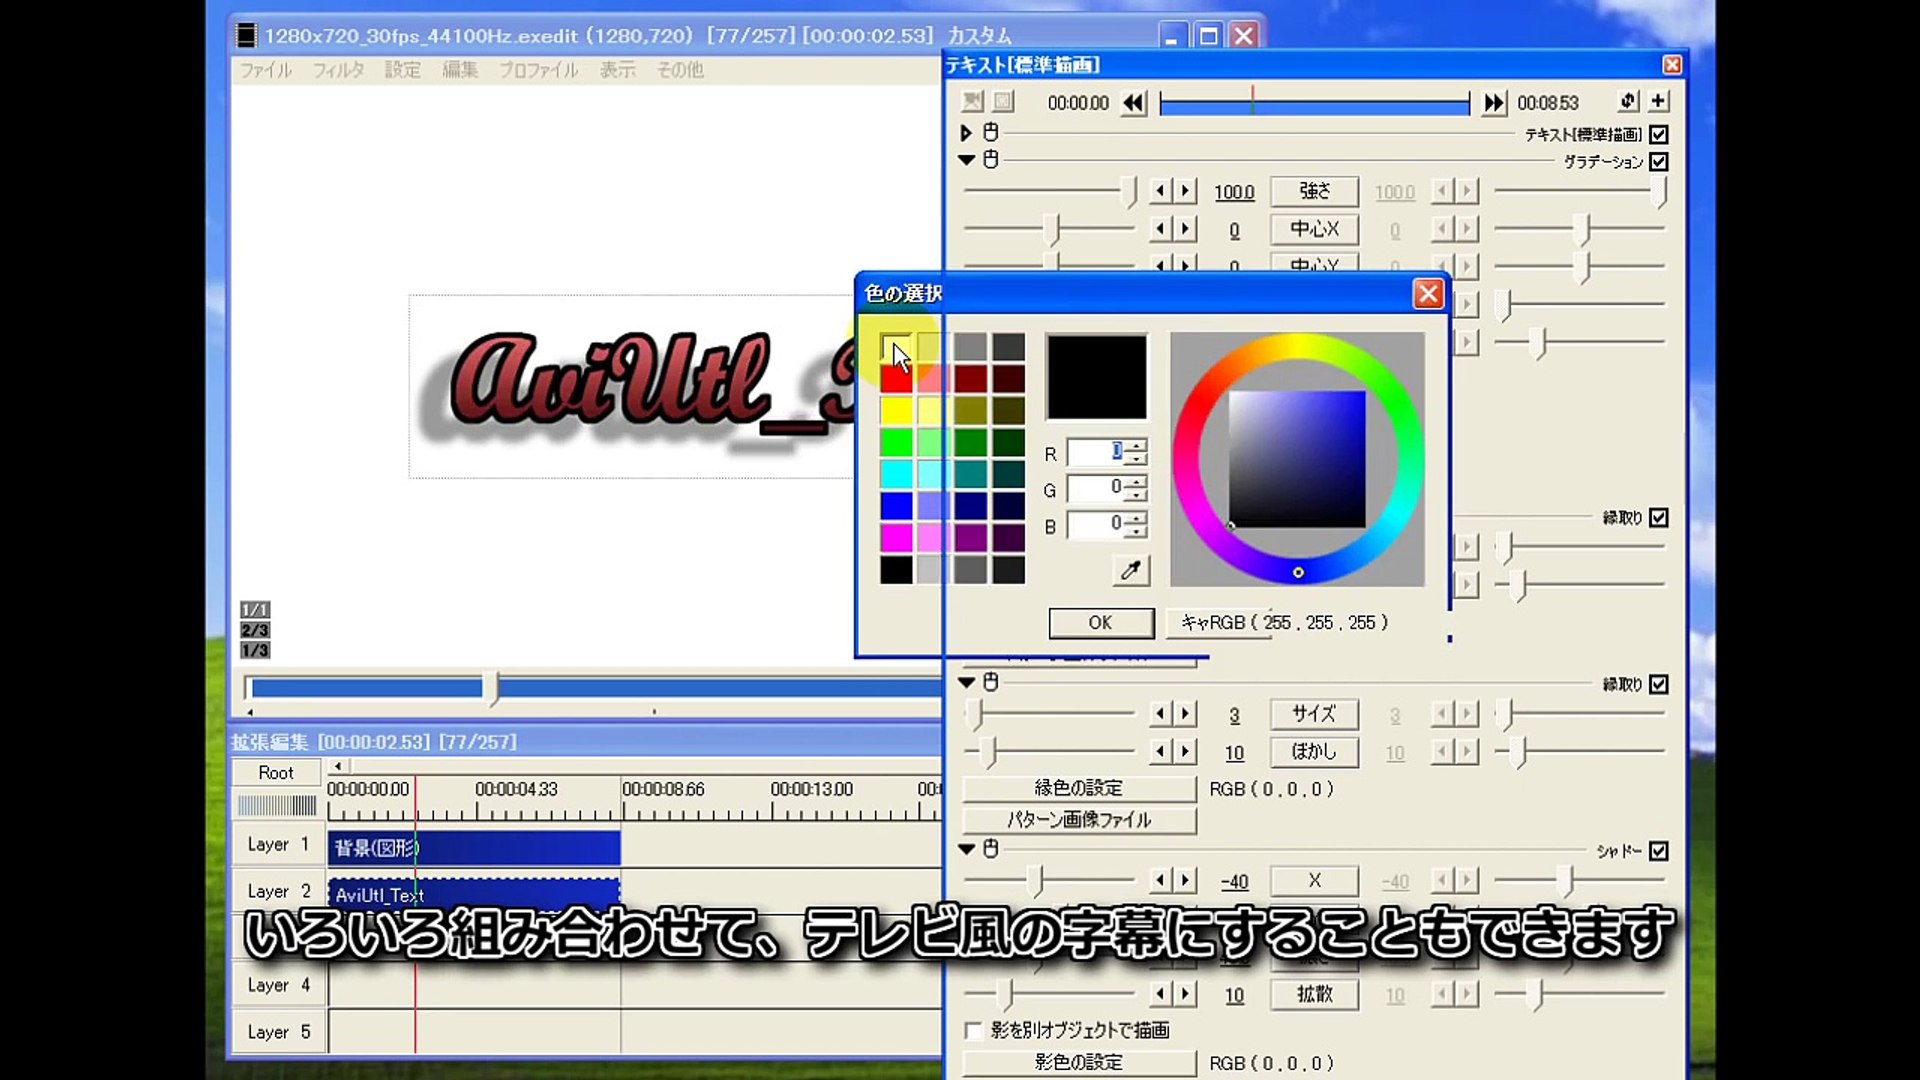Viewport: 1920px width, 1080px height.
Task: Increase 強さ value with right arrow
Action: [1185, 190]
